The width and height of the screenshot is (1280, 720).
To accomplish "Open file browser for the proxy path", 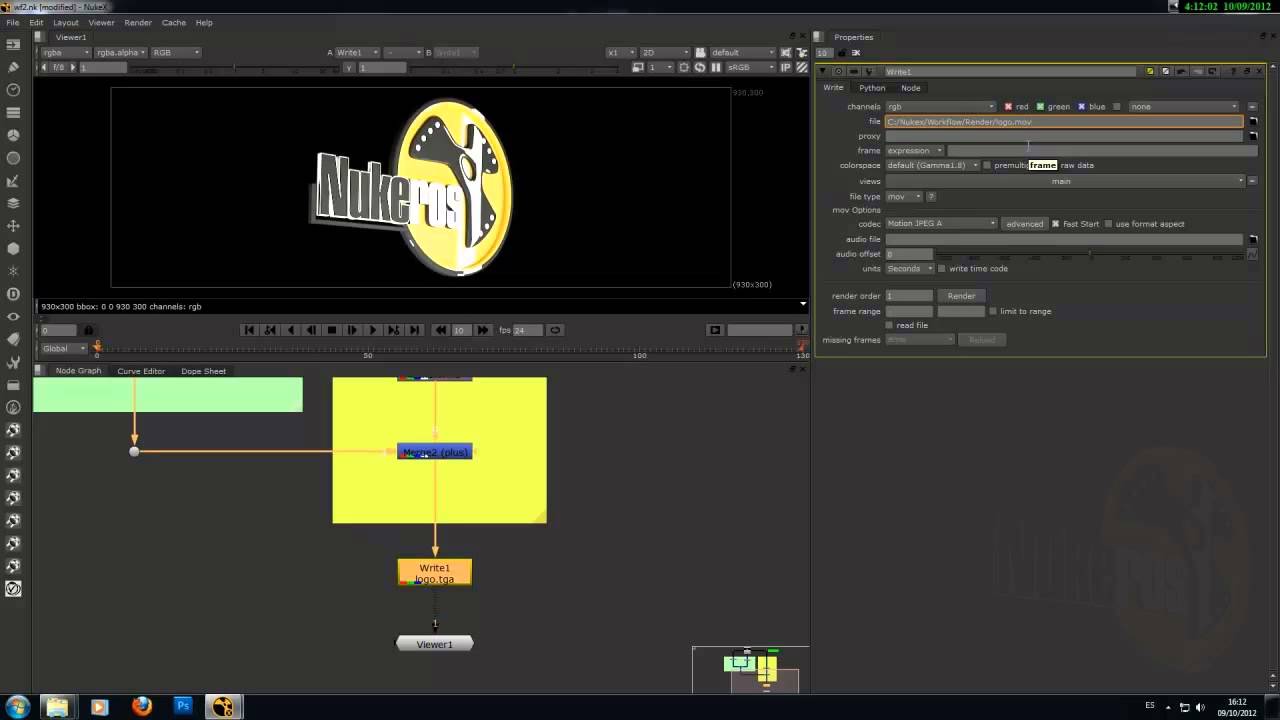I will (x=1253, y=136).
